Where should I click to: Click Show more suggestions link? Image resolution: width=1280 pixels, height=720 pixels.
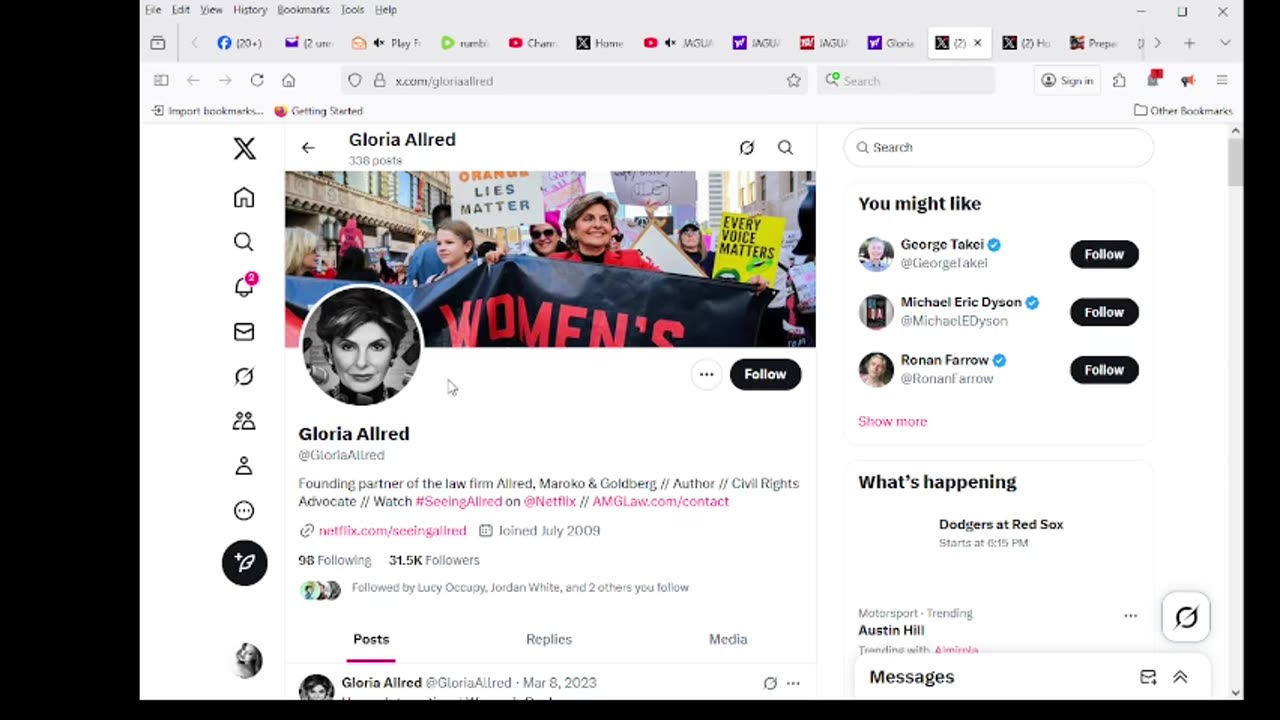pyautogui.click(x=892, y=421)
